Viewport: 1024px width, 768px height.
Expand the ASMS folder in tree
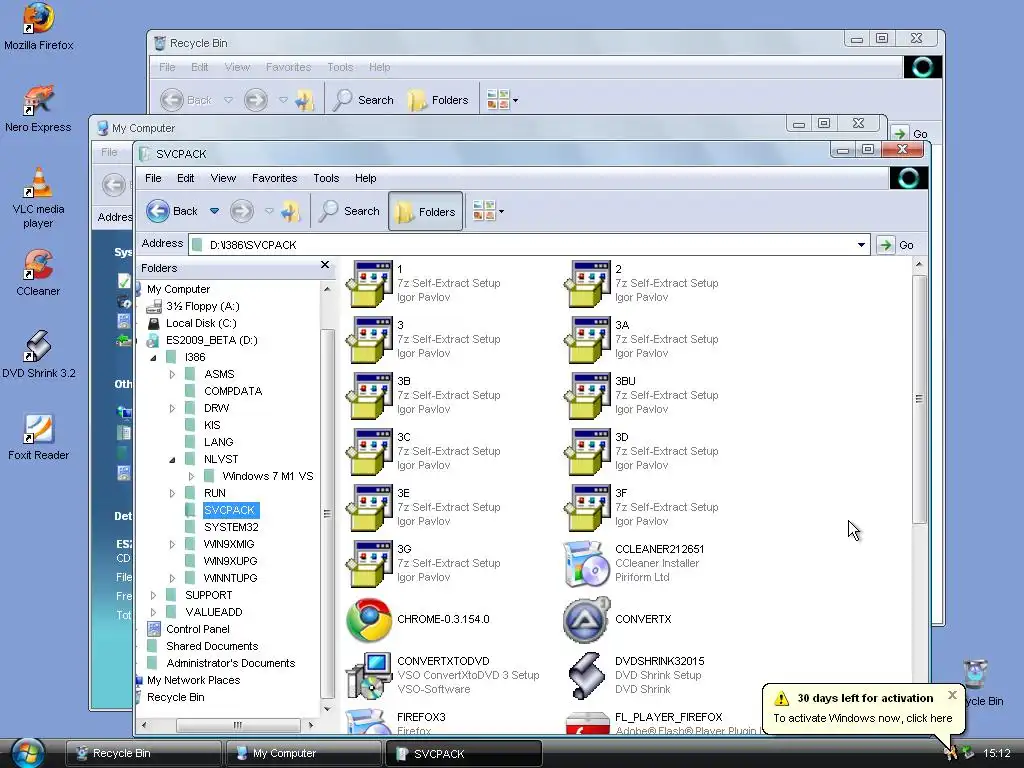click(x=172, y=374)
